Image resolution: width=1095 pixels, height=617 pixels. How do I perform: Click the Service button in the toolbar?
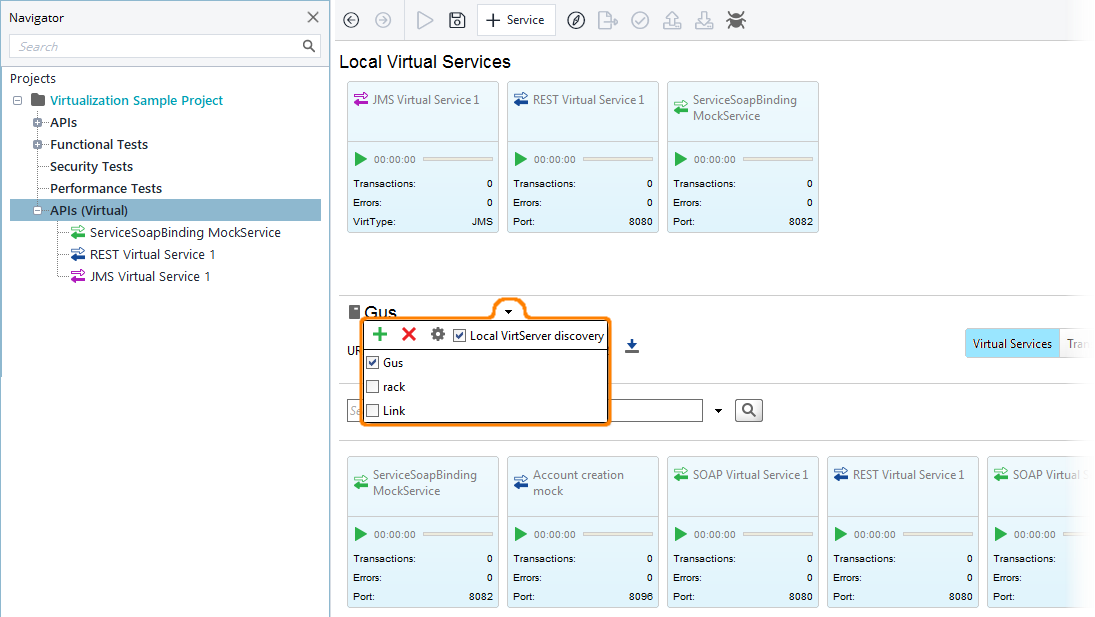[516, 20]
